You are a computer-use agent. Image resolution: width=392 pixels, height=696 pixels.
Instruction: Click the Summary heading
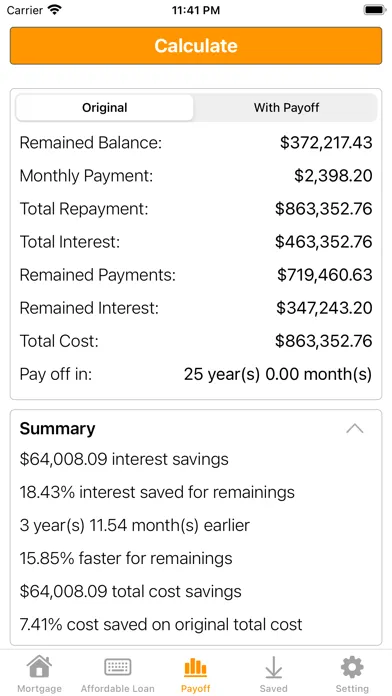[x=57, y=429]
